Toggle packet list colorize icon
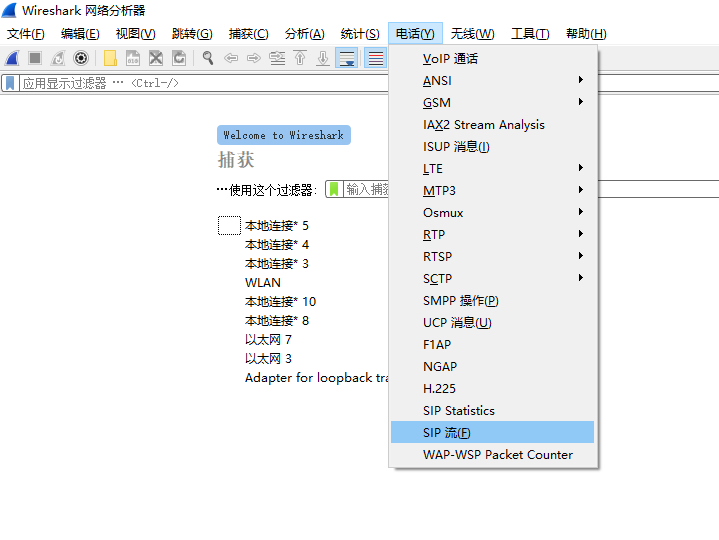Image resolution: width=719 pixels, height=540 pixels. (x=375, y=58)
